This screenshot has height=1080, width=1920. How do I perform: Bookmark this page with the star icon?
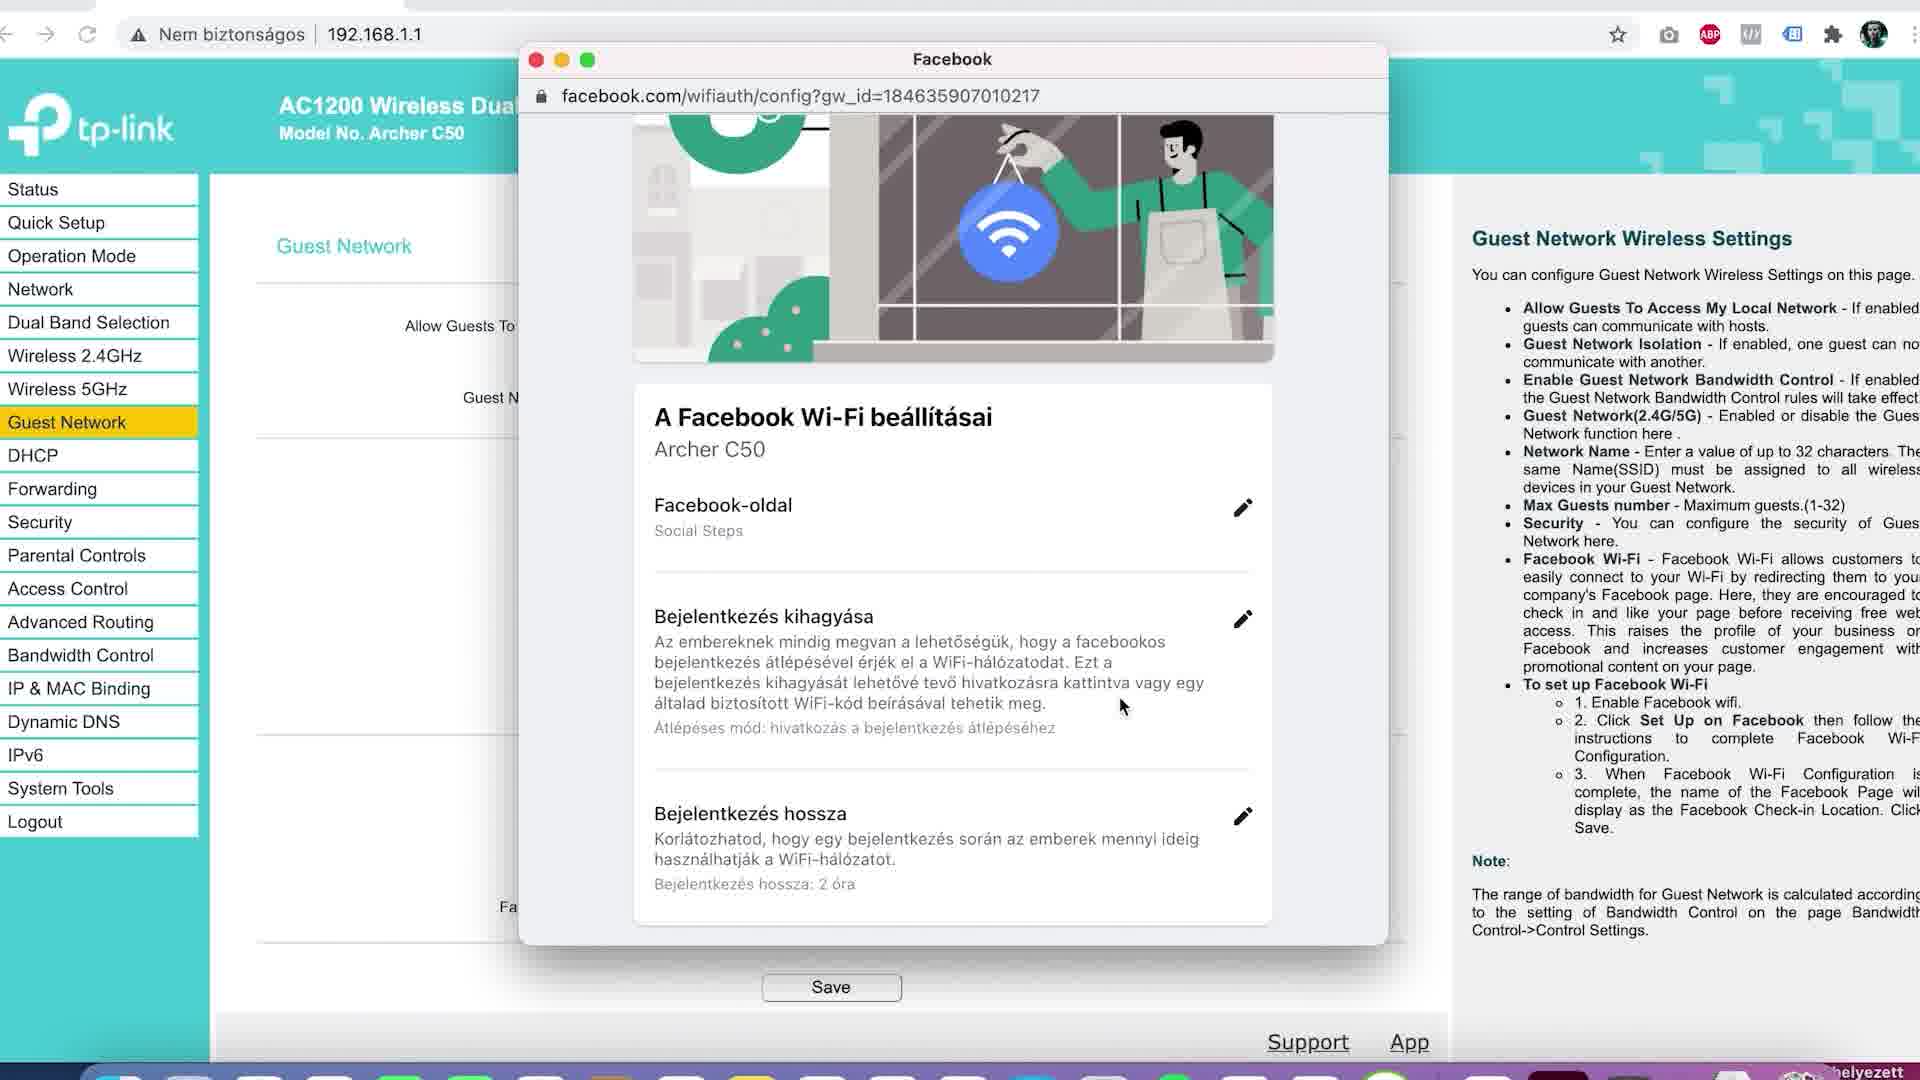coord(1617,35)
